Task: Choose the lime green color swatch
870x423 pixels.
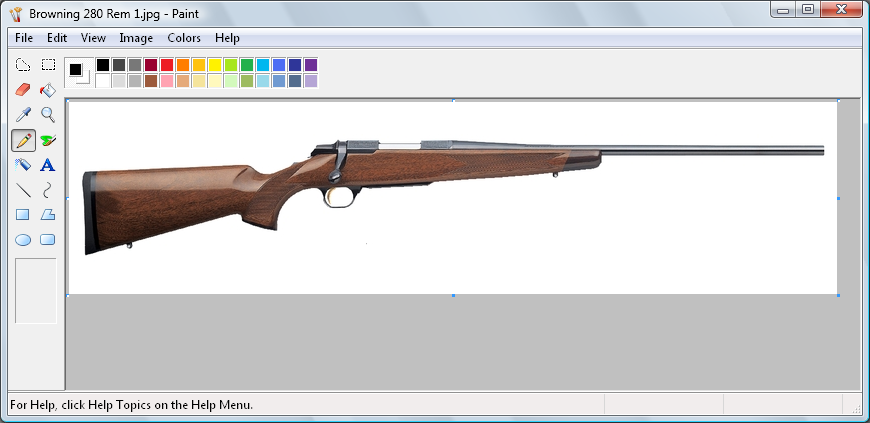Action: pos(231,65)
